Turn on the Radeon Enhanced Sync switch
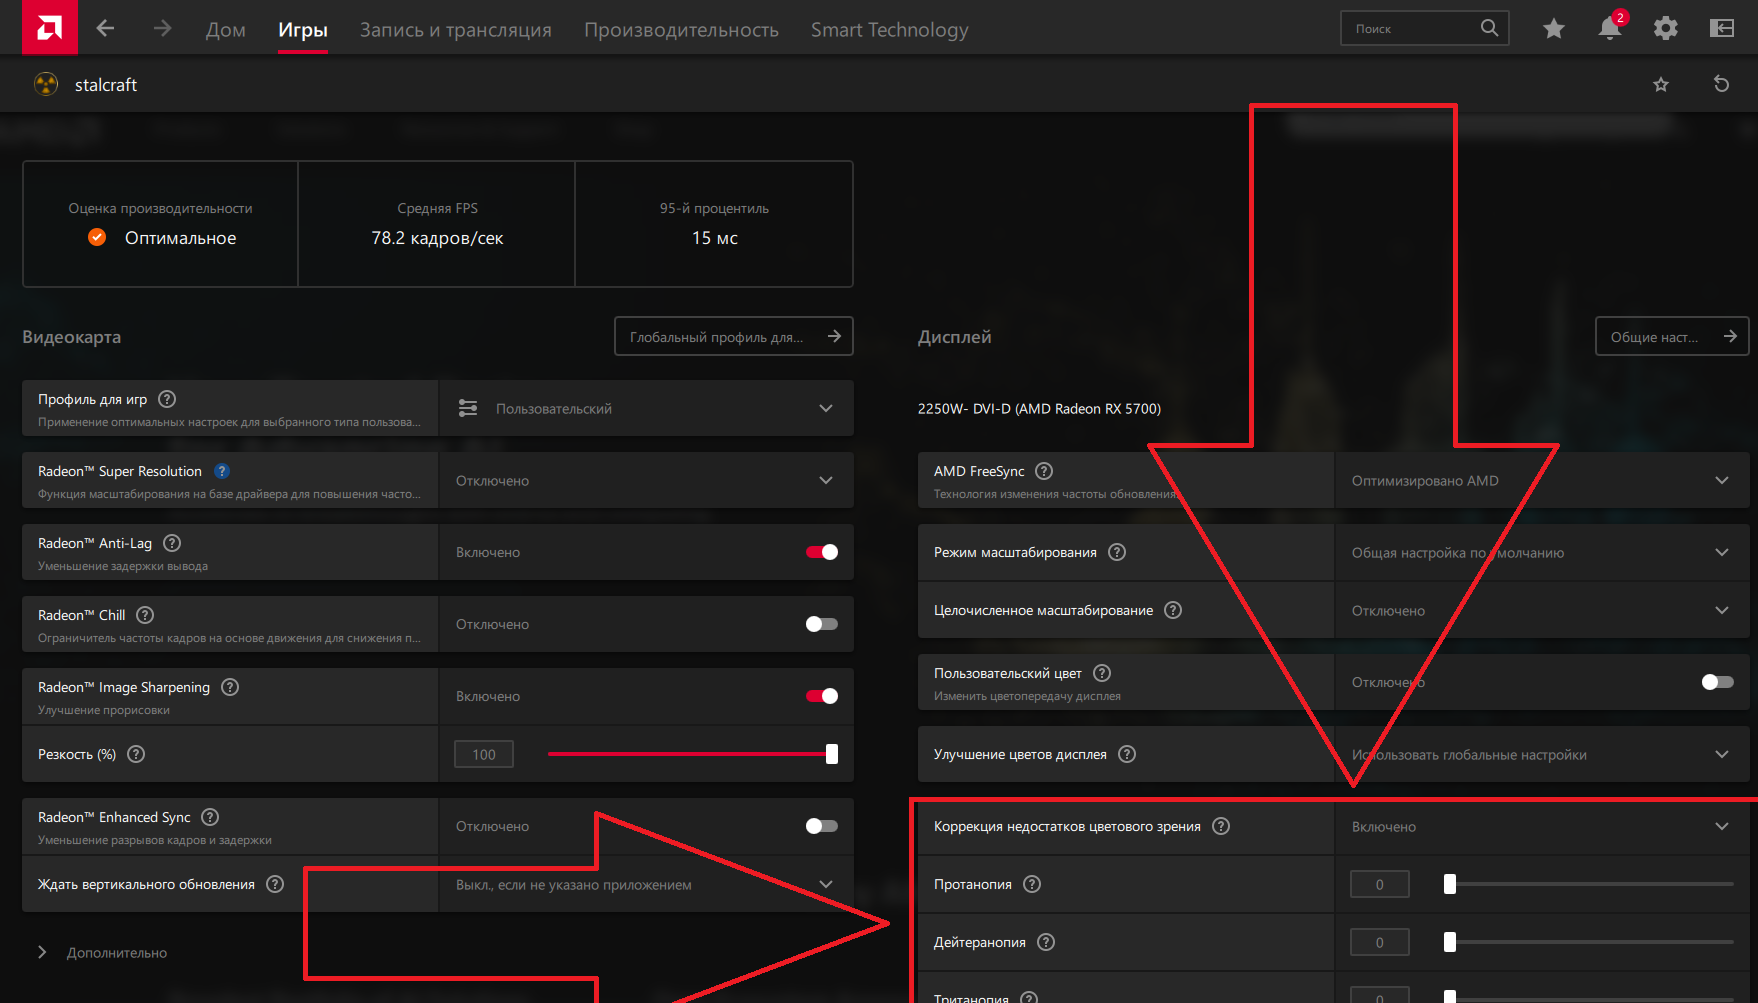This screenshot has height=1003, width=1758. click(821, 826)
